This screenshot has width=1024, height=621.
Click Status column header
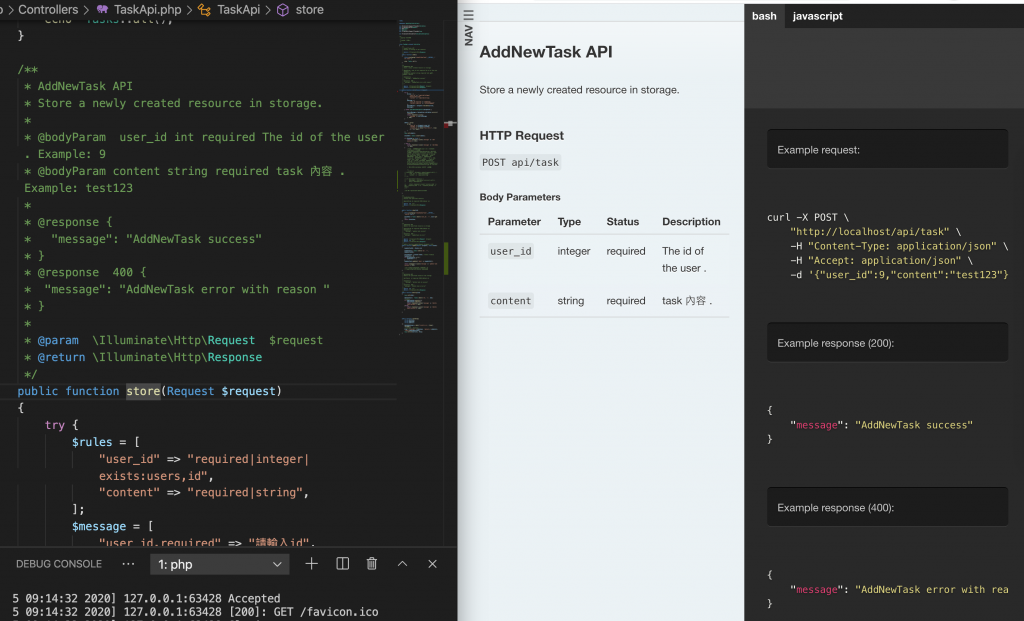point(622,221)
